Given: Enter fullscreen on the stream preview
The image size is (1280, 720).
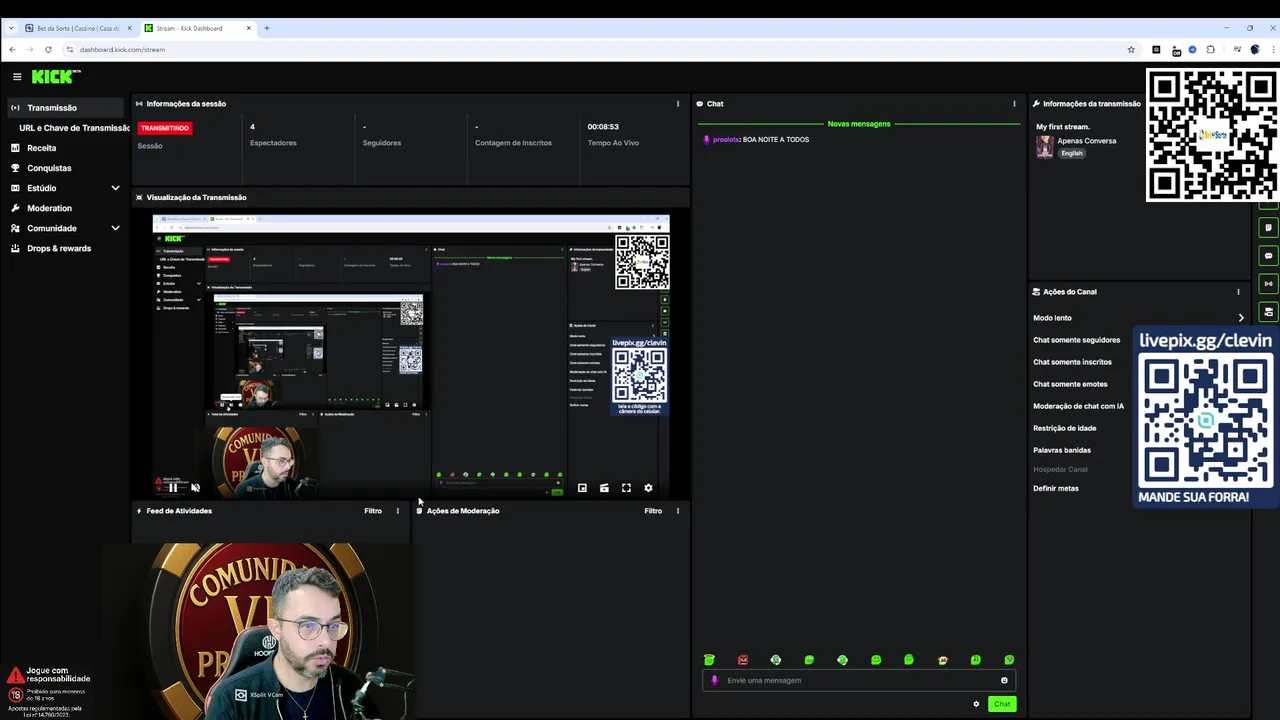Looking at the screenshot, I should [626, 488].
